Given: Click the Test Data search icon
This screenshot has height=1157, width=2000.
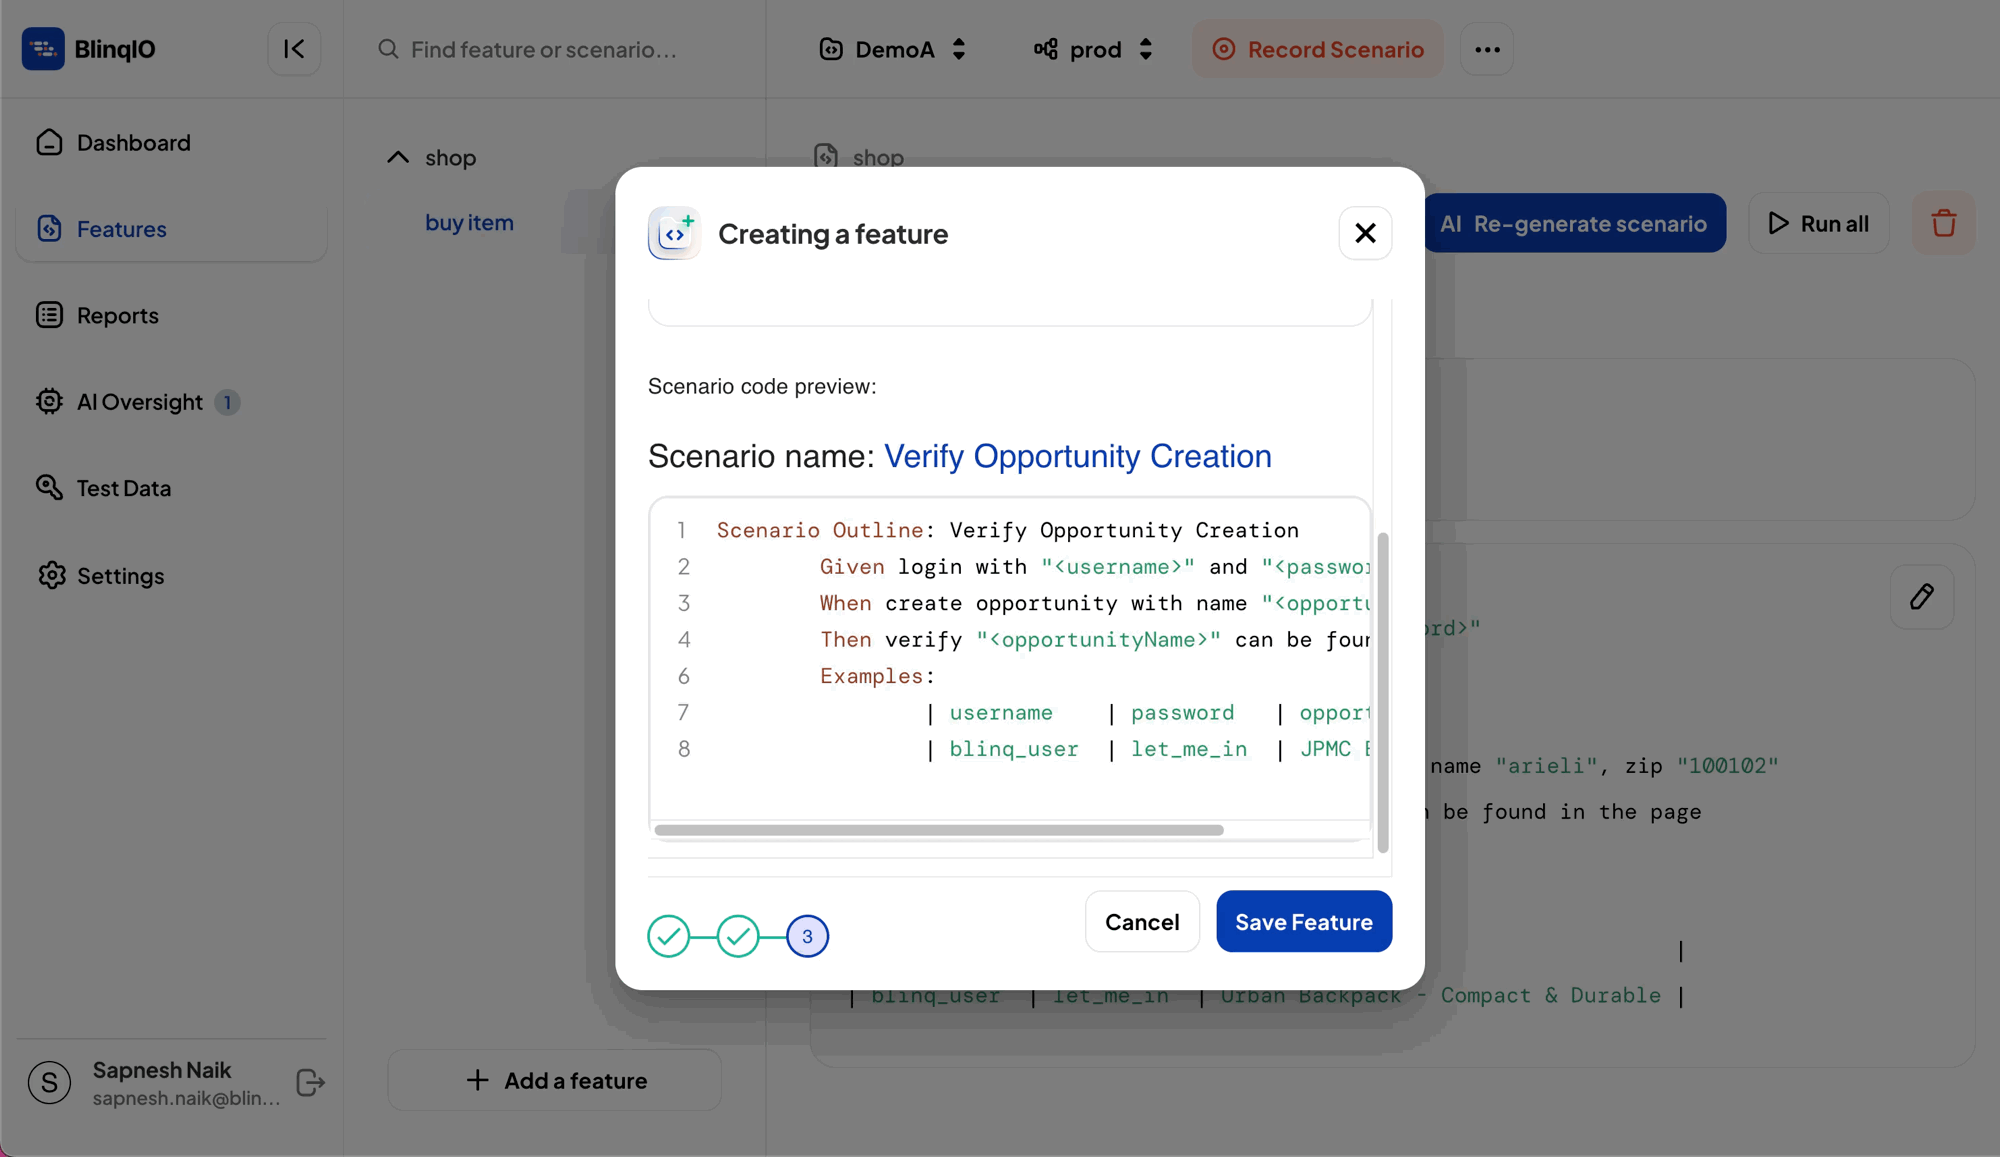Looking at the screenshot, I should point(49,487).
